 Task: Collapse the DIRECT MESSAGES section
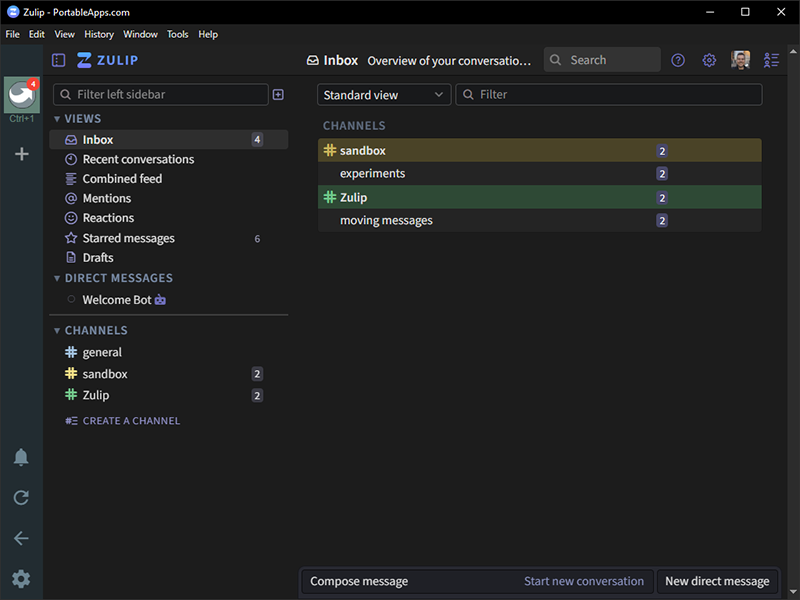(57, 278)
